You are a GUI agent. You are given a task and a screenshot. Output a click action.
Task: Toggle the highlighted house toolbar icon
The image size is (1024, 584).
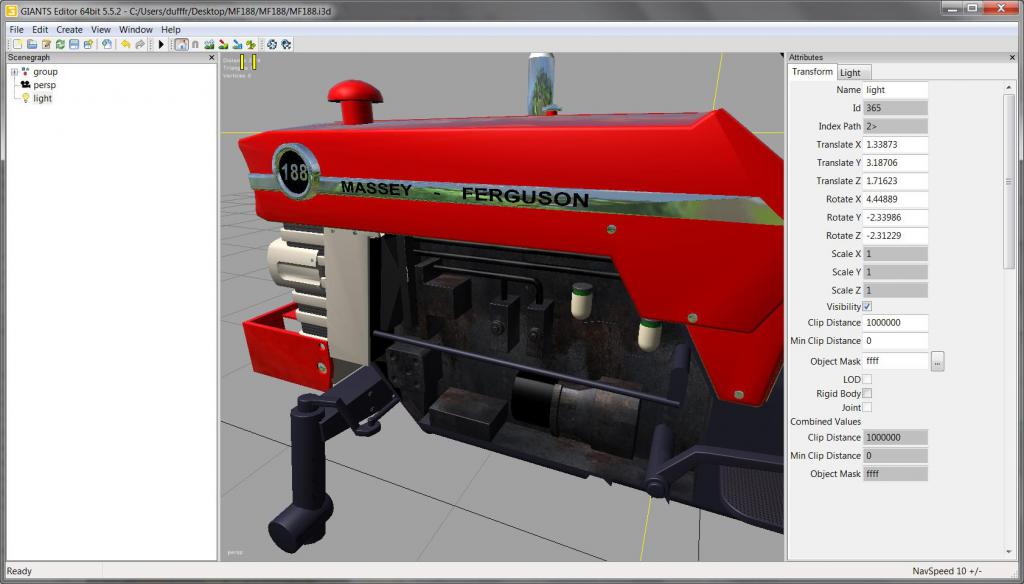181,44
